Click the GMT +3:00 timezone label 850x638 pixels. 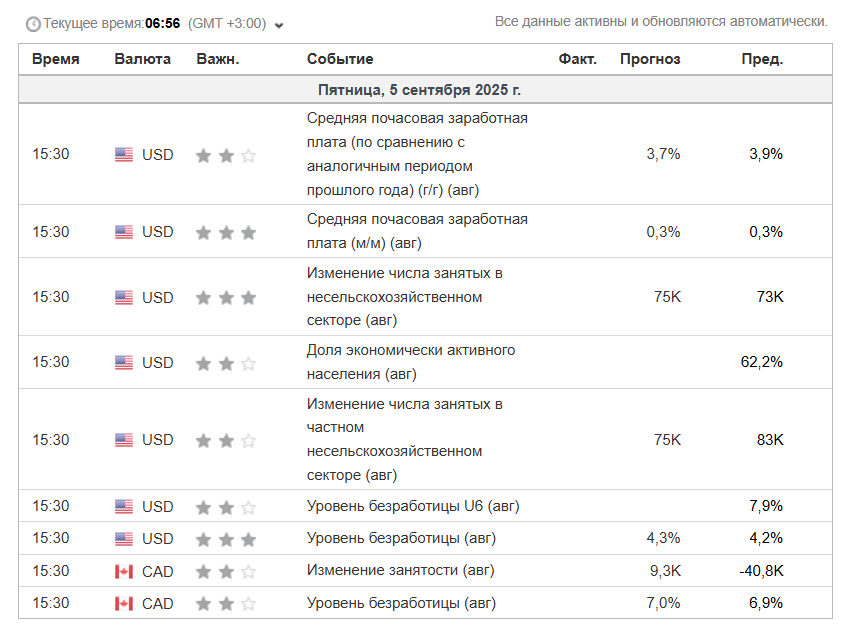coord(227,23)
